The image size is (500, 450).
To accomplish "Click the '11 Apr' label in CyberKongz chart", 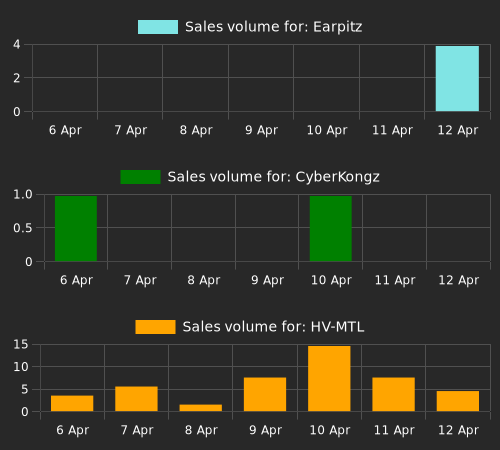I will [395, 280].
